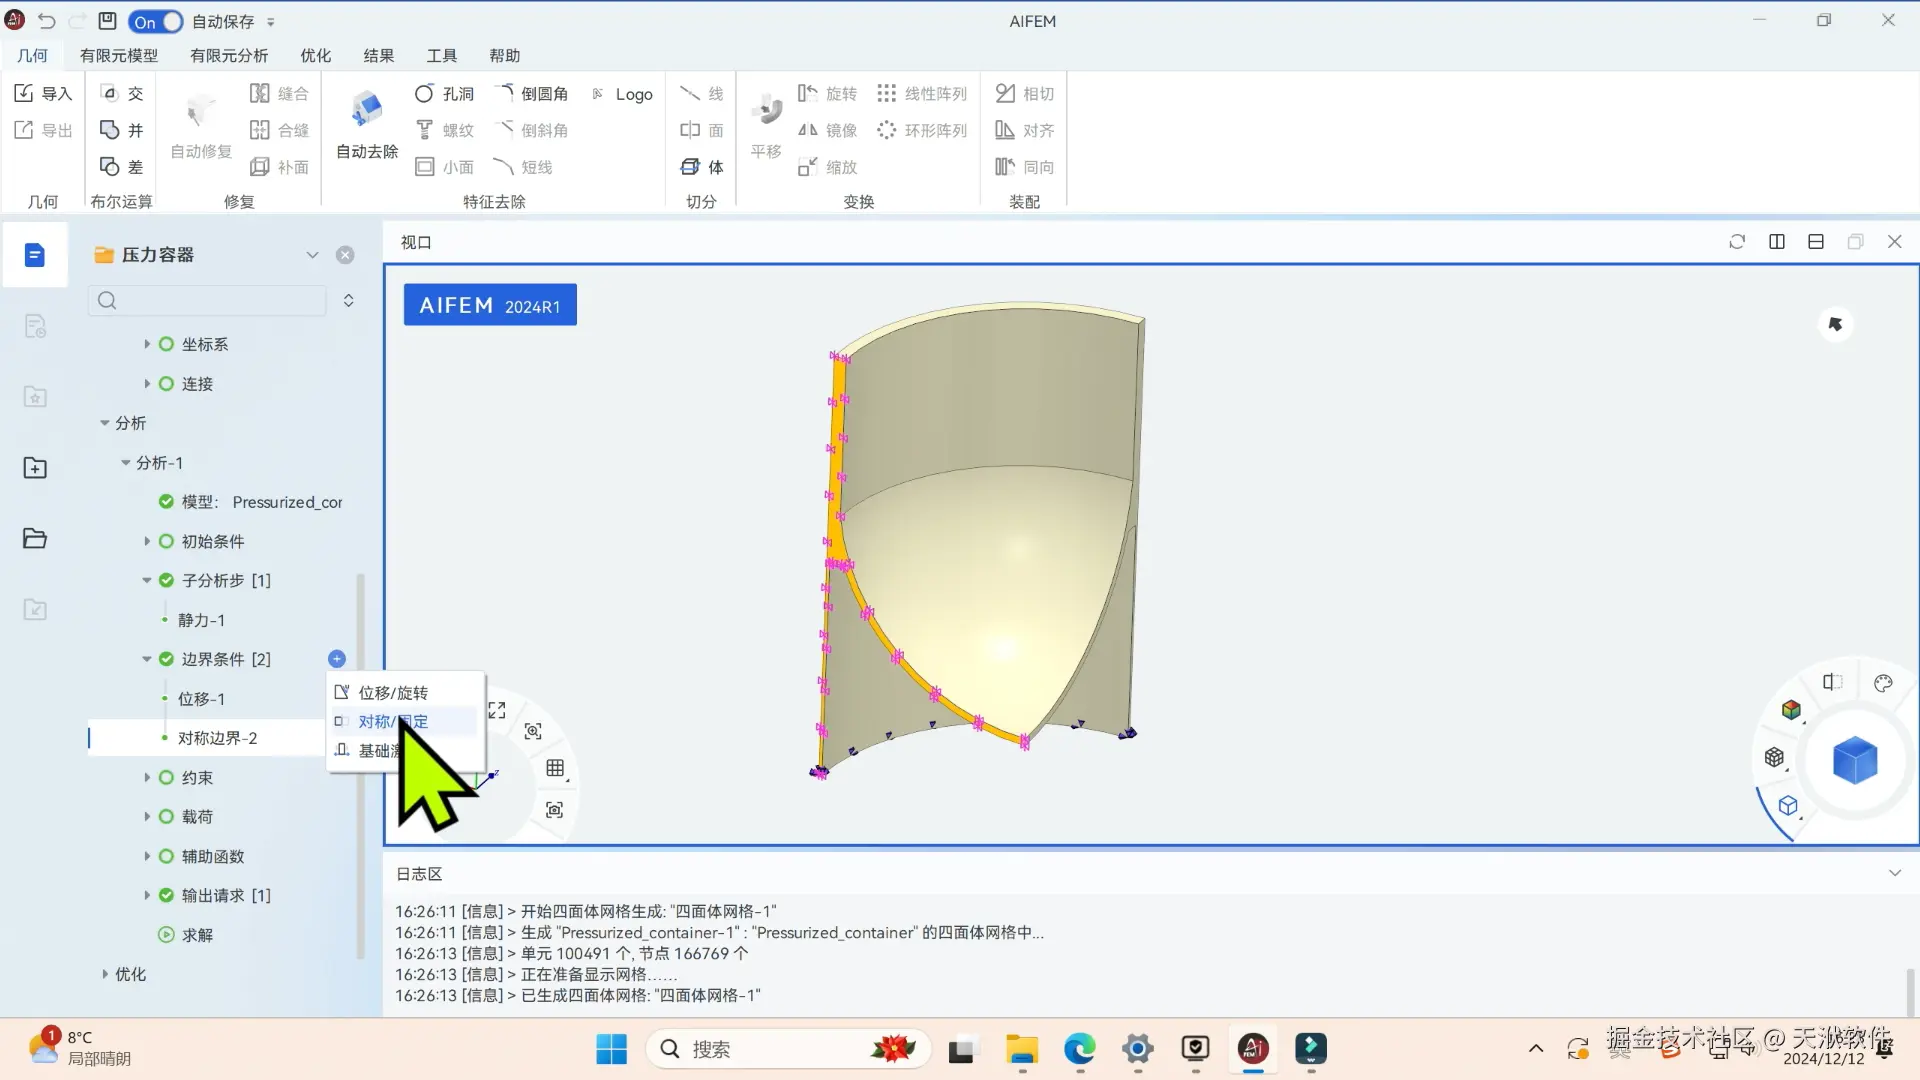
Task: Collapse the 分析-1 tree node
Action: tap(126, 463)
